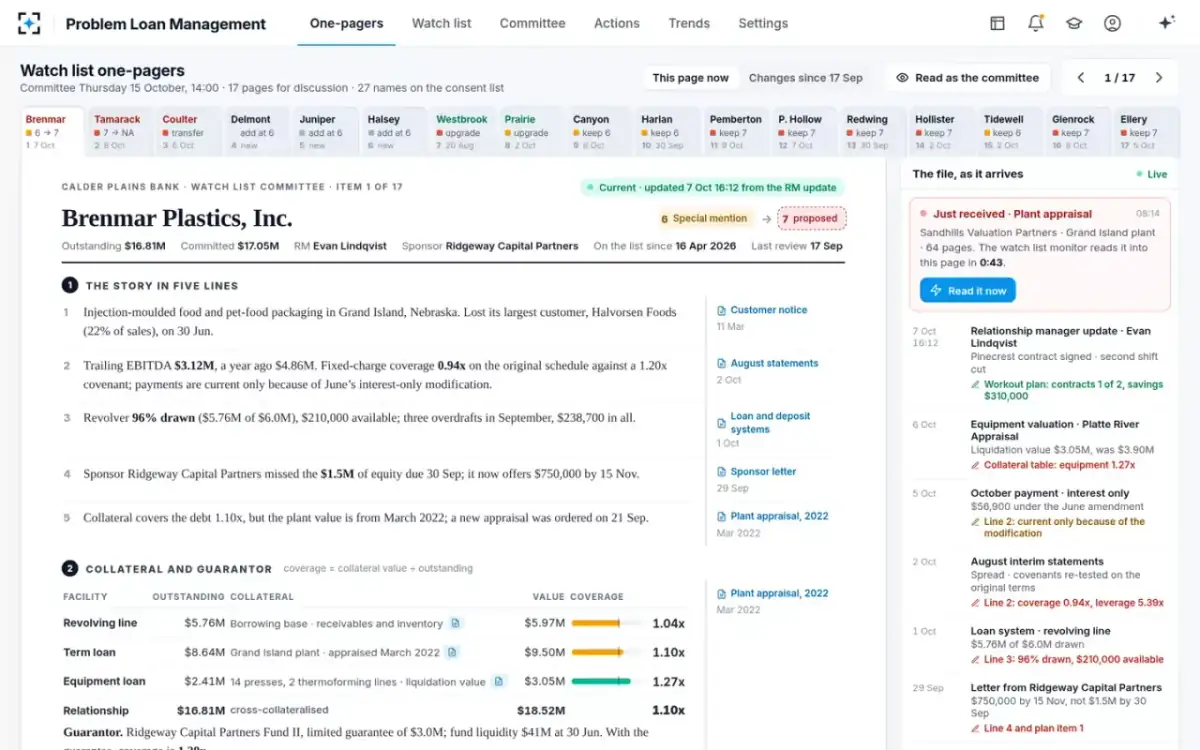Switch to Committee tab
Viewport: 1200px width, 750px height.
(x=532, y=23)
